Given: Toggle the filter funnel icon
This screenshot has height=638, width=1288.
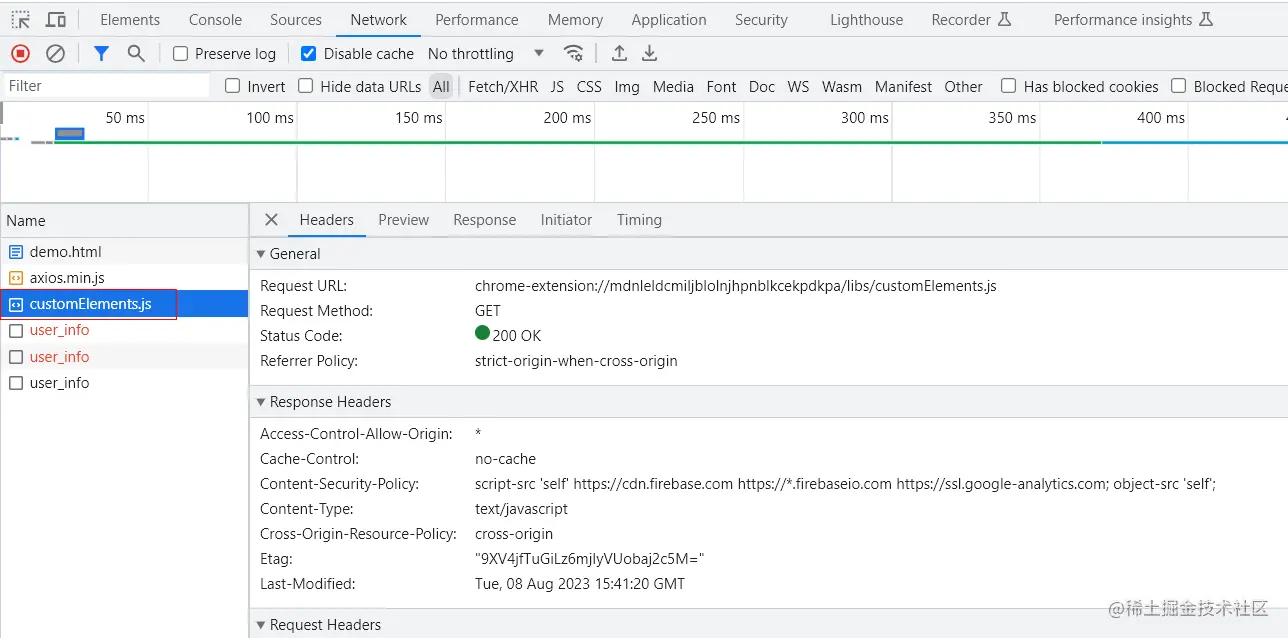Looking at the screenshot, I should 101,54.
